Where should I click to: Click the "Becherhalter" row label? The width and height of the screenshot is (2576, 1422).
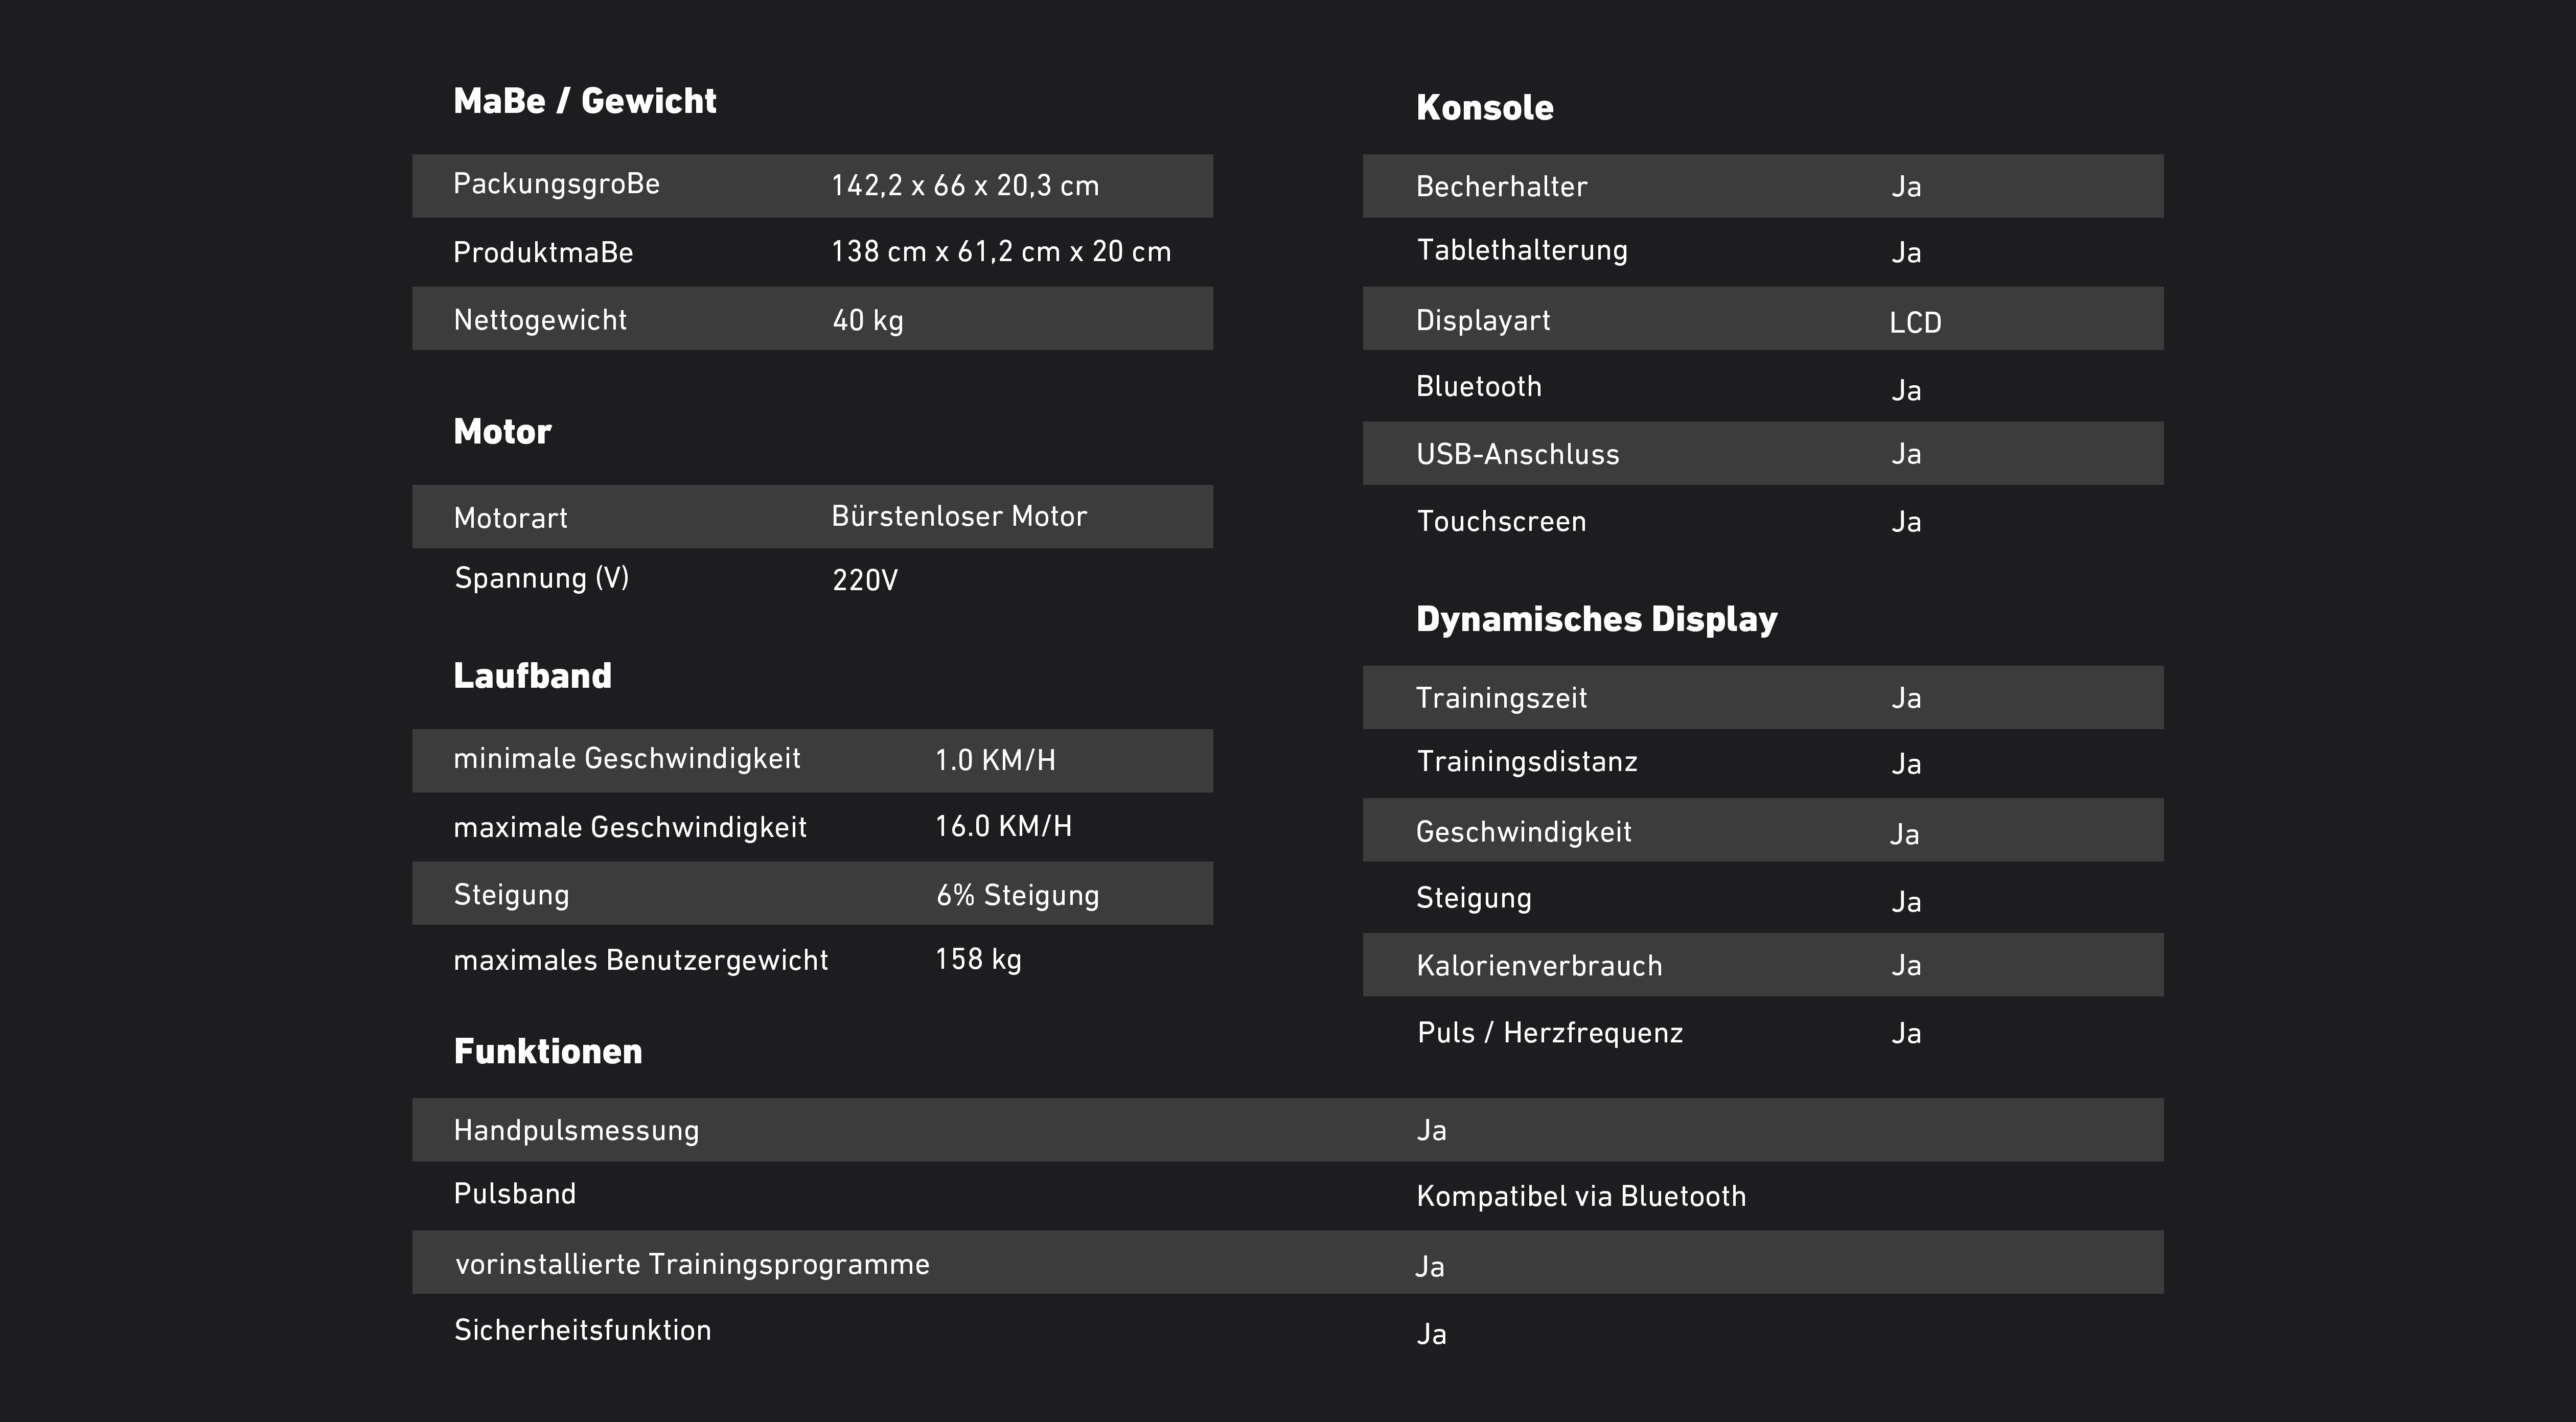tap(1501, 186)
